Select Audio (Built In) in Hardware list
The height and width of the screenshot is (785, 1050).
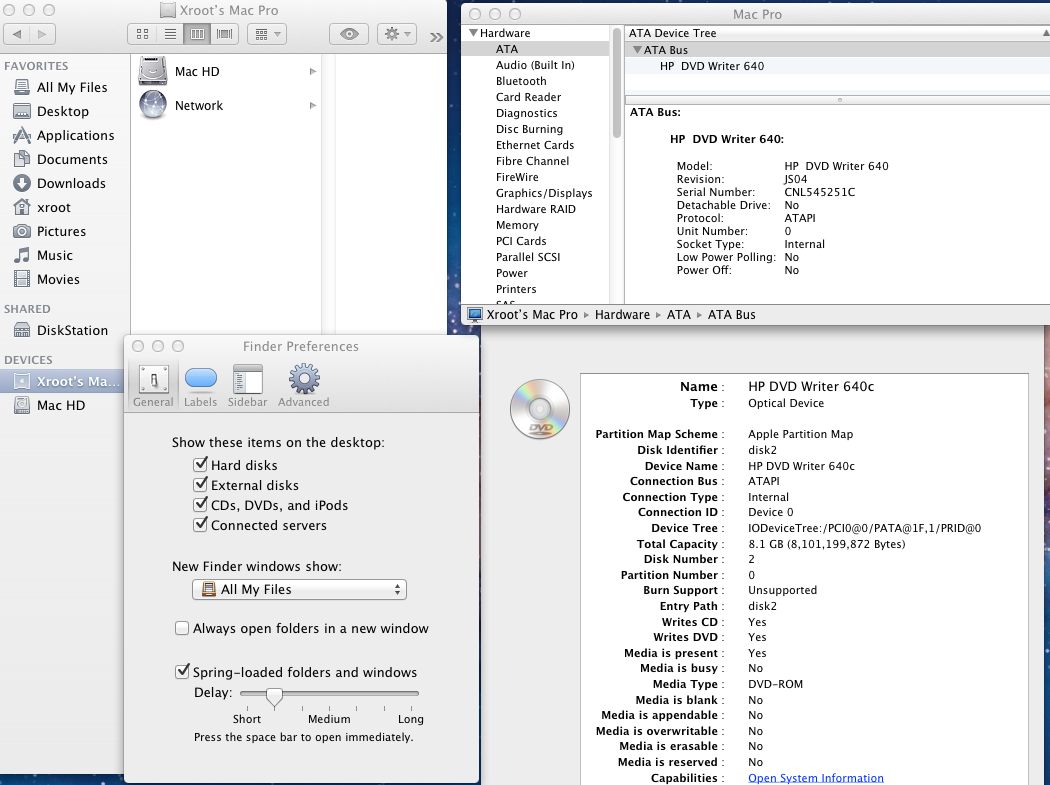535,65
